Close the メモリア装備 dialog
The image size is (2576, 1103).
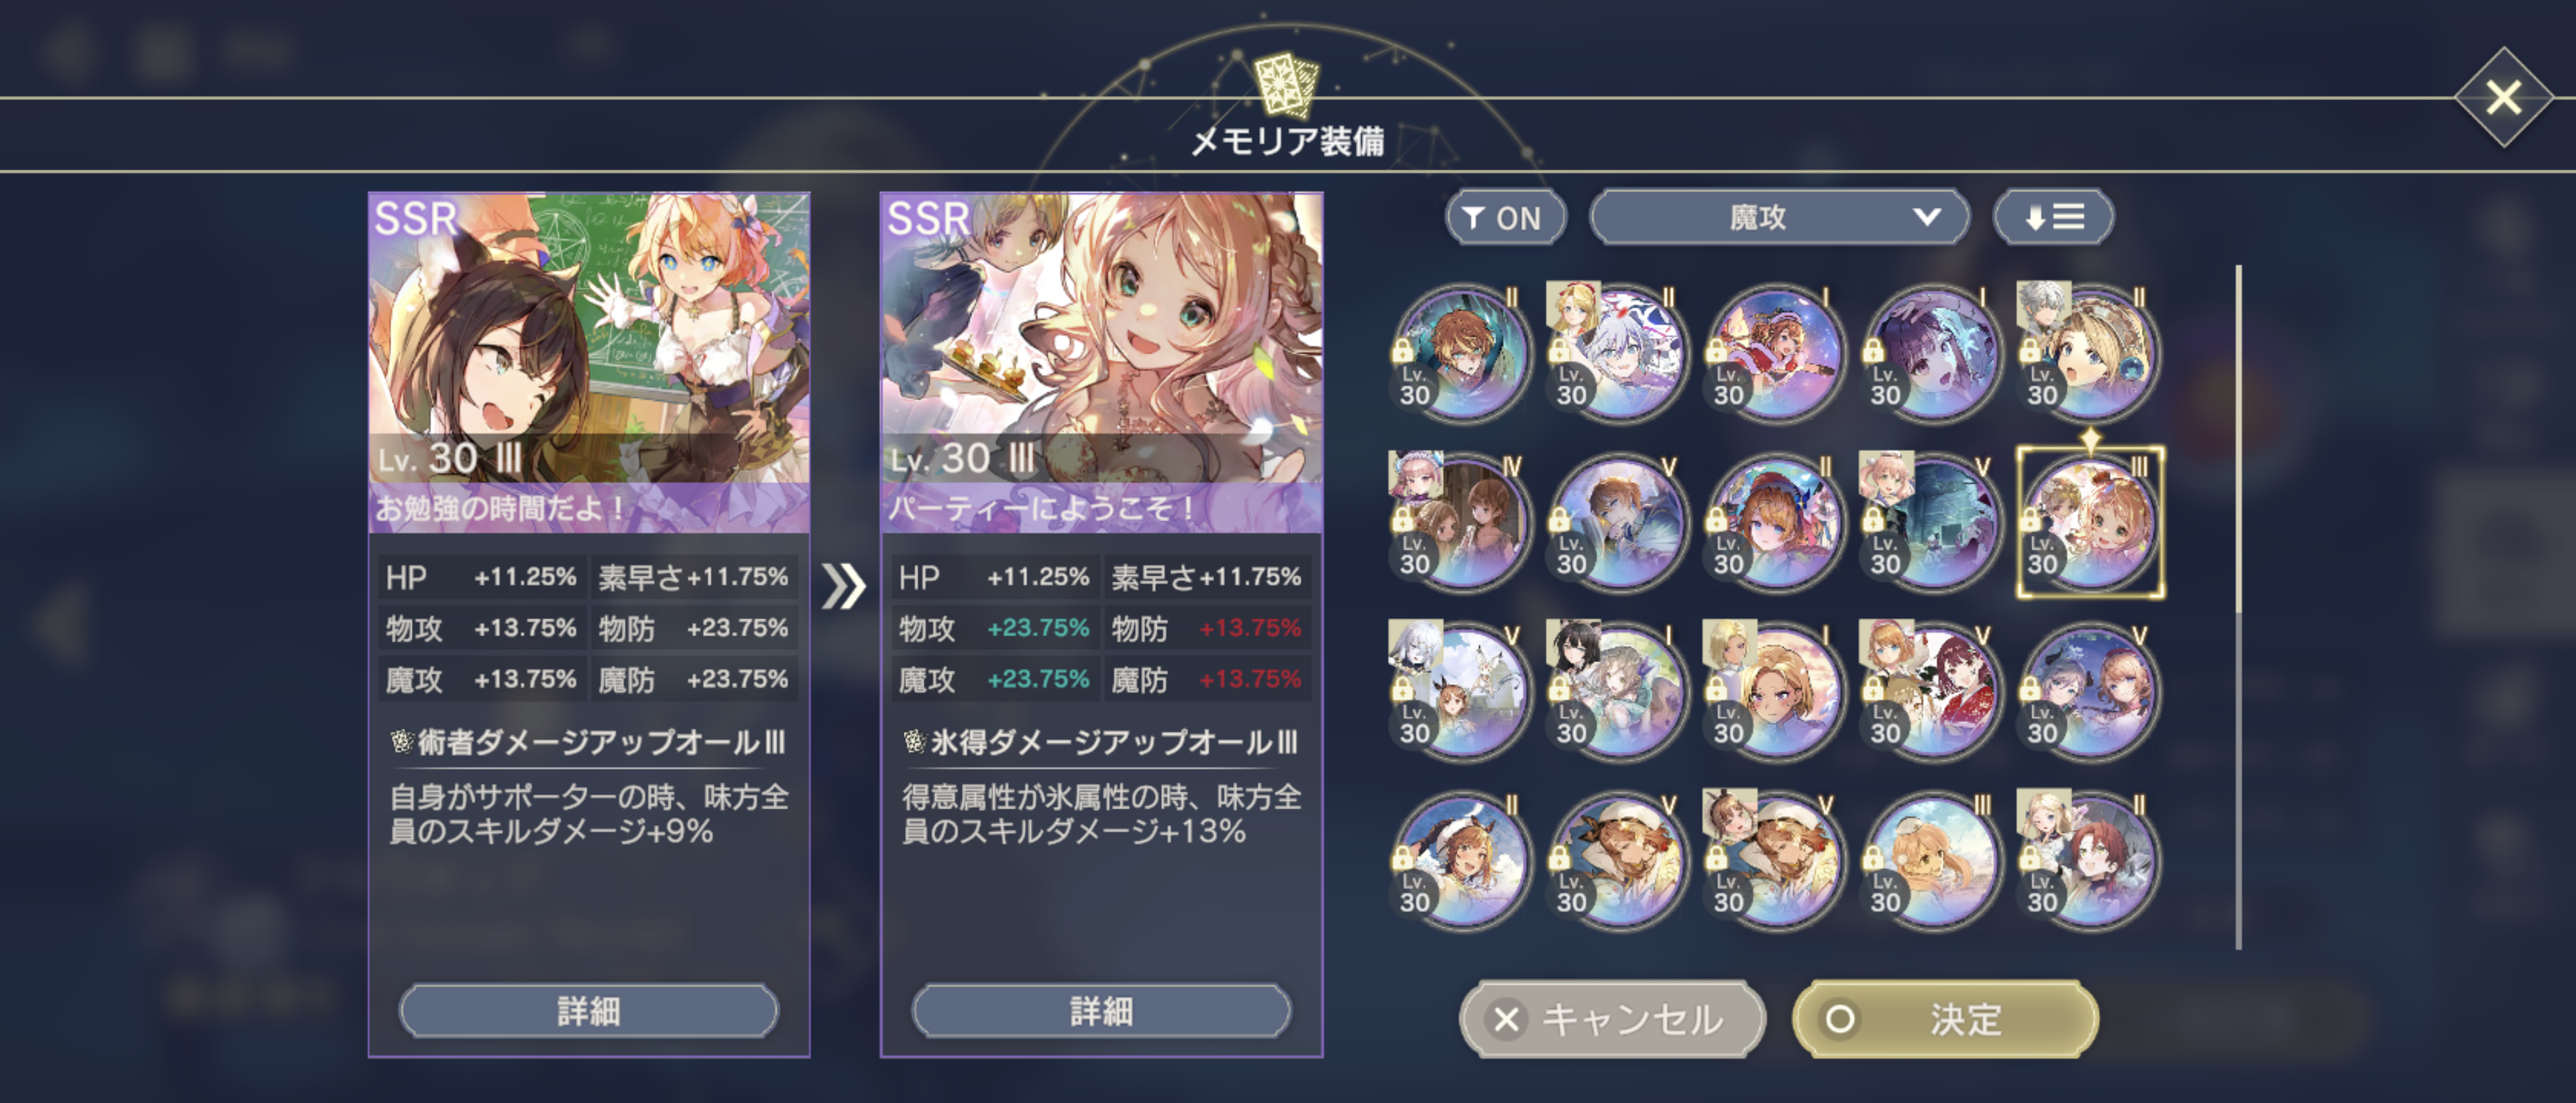point(2503,98)
